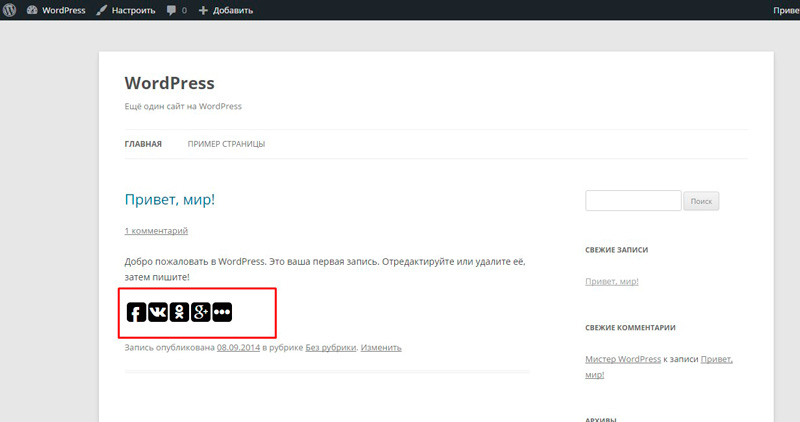The height and width of the screenshot is (422, 800).
Task: Click the Добро пожаловать в WordPress paragraph
Action: [x=325, y=269]
